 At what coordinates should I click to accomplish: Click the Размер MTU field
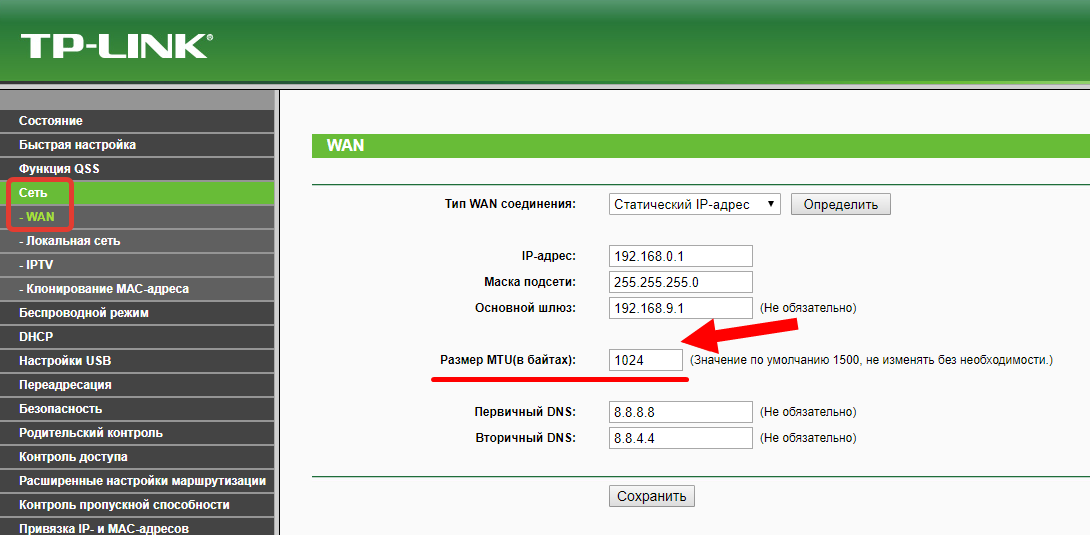coord(646,359)
